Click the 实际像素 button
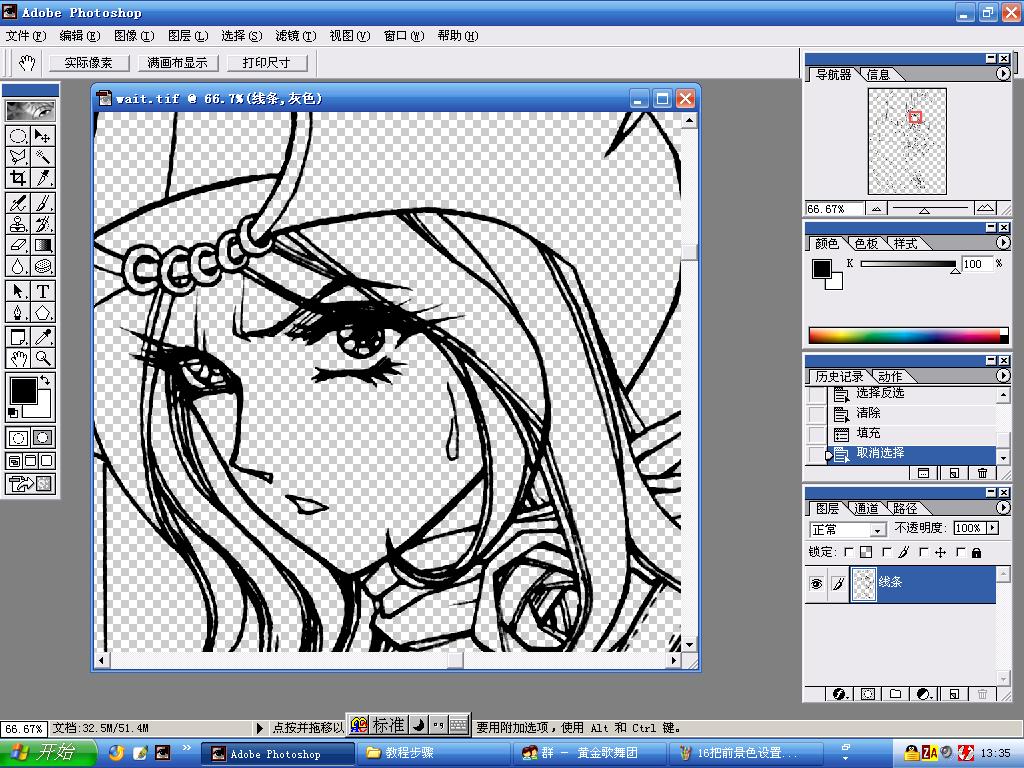The height and width of the screenshot is (768, 1024). click(88, 63)
